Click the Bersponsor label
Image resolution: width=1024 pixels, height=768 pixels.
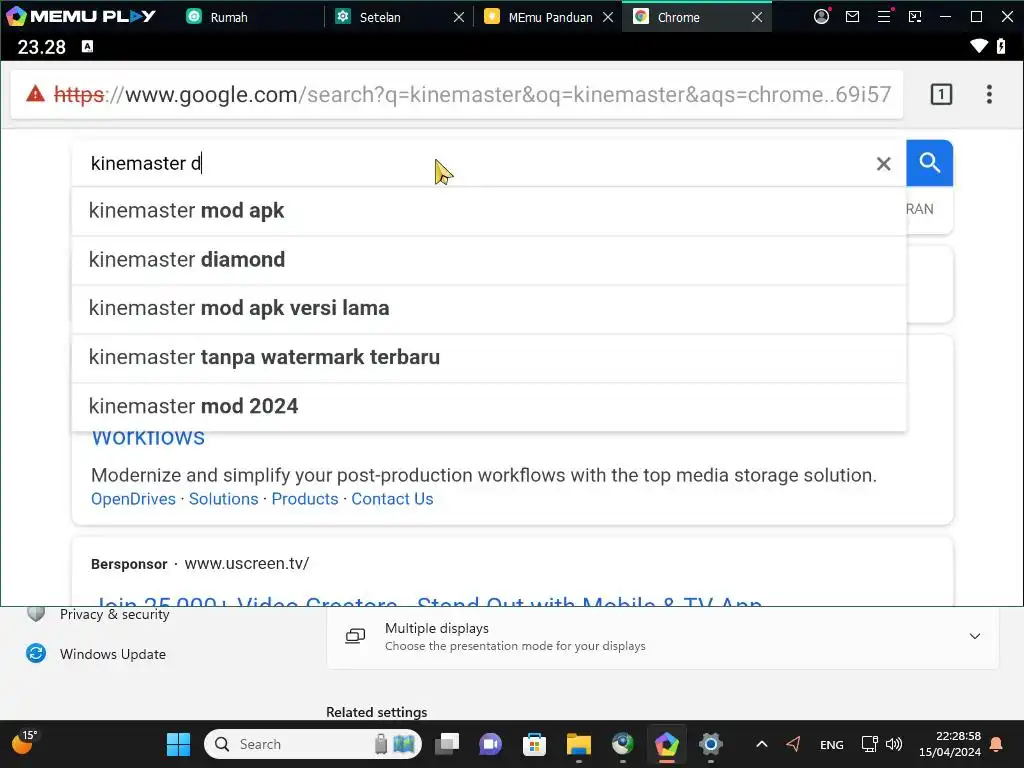[x=129, y=564]
